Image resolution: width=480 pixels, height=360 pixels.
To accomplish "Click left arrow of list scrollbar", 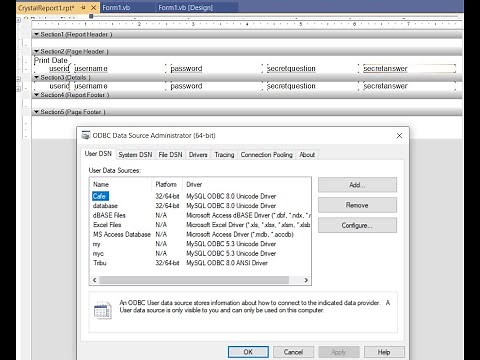I will click(95, 280).
